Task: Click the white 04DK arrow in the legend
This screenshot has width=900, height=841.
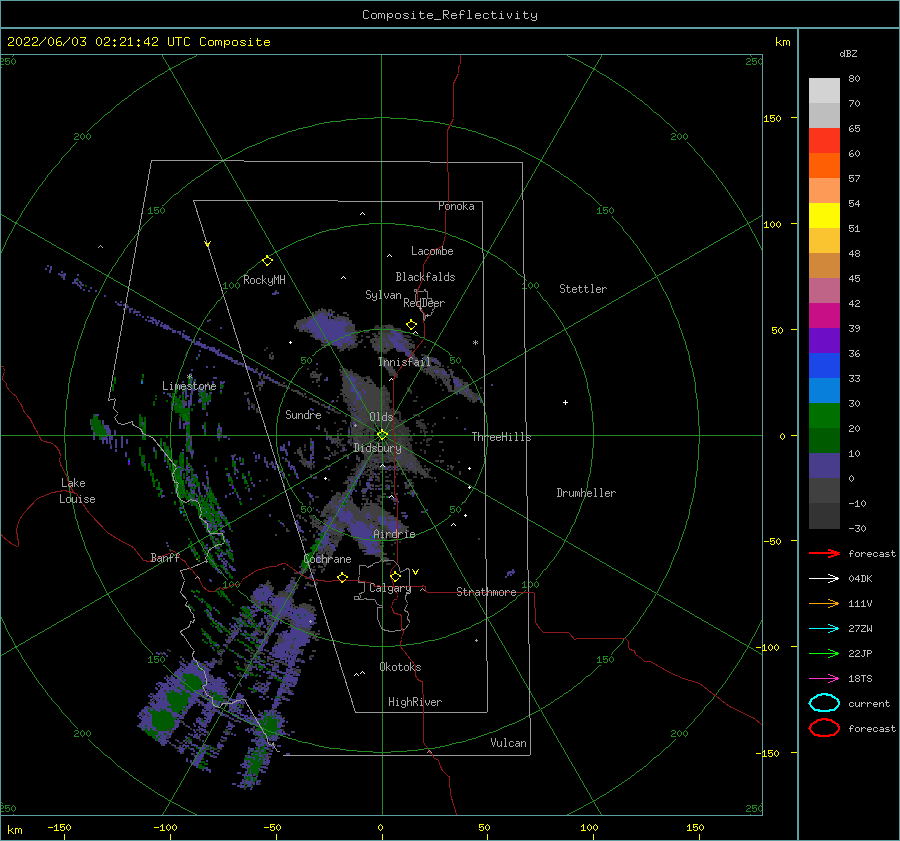Action: (x=824, y=579)
